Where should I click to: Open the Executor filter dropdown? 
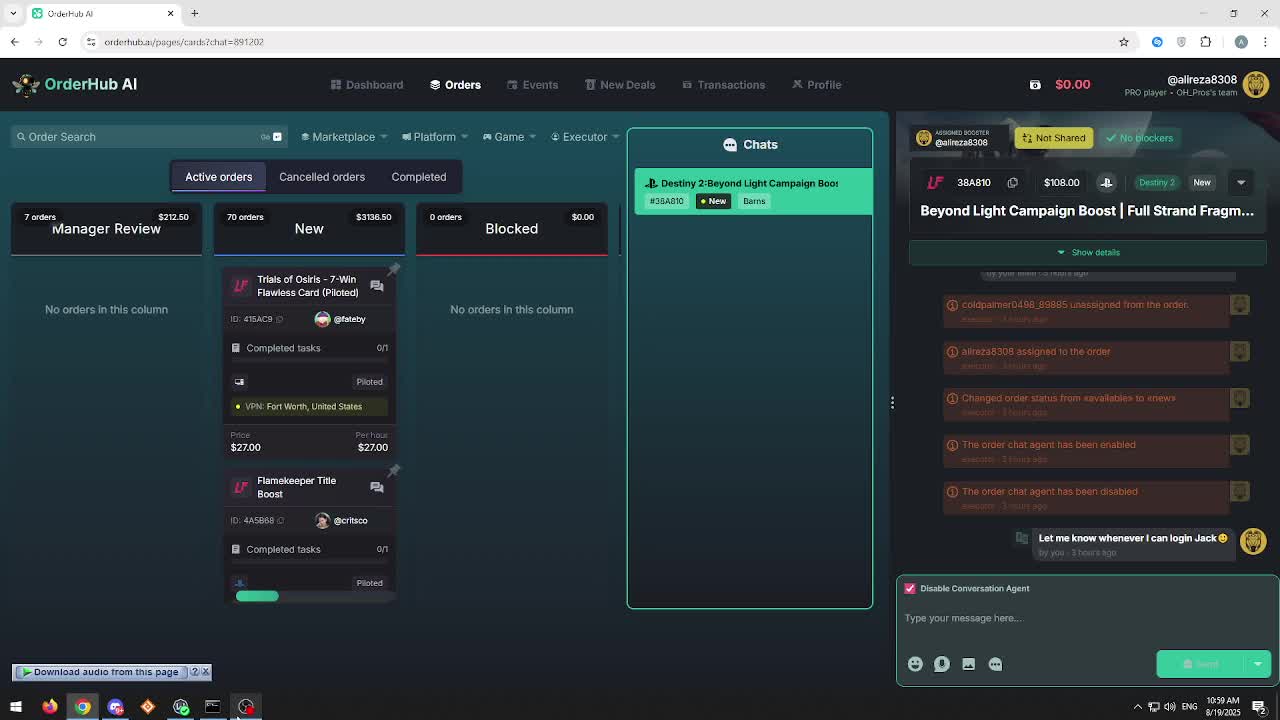click(x=585, y=137)
